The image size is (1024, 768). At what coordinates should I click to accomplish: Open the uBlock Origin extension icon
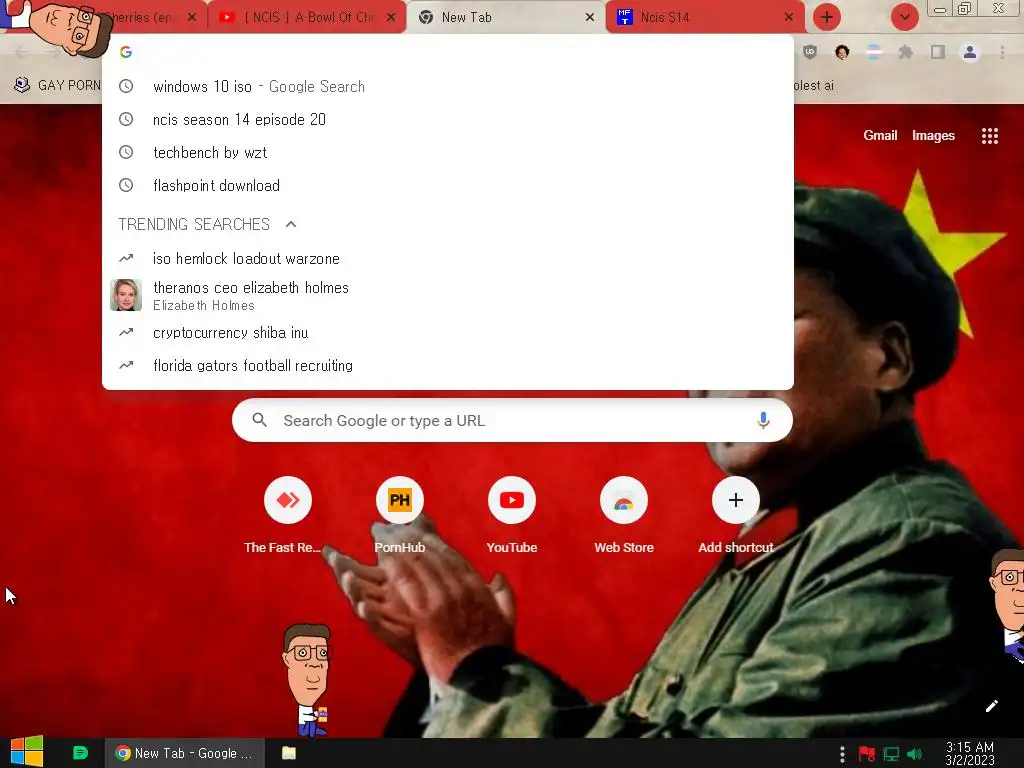810,52
